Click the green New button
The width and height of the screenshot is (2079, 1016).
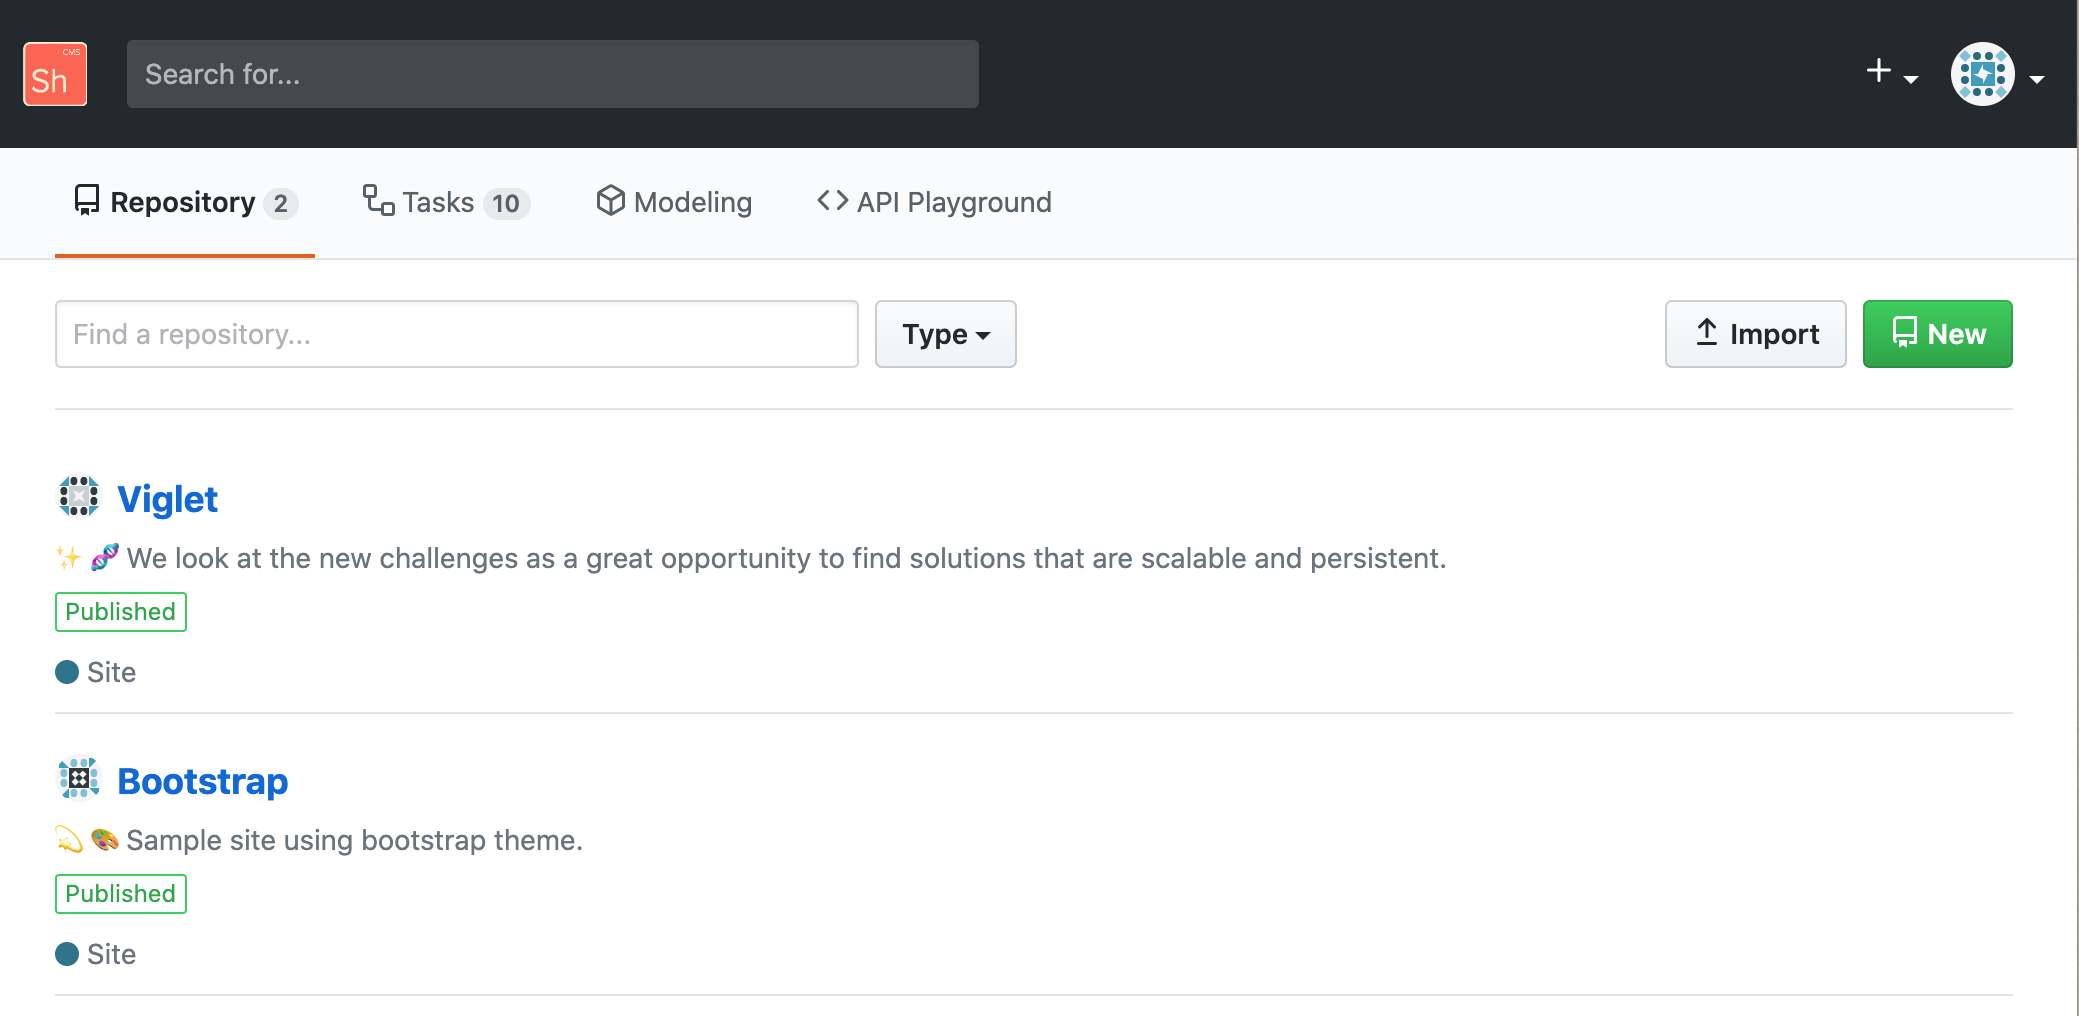tap(1938, 334)
